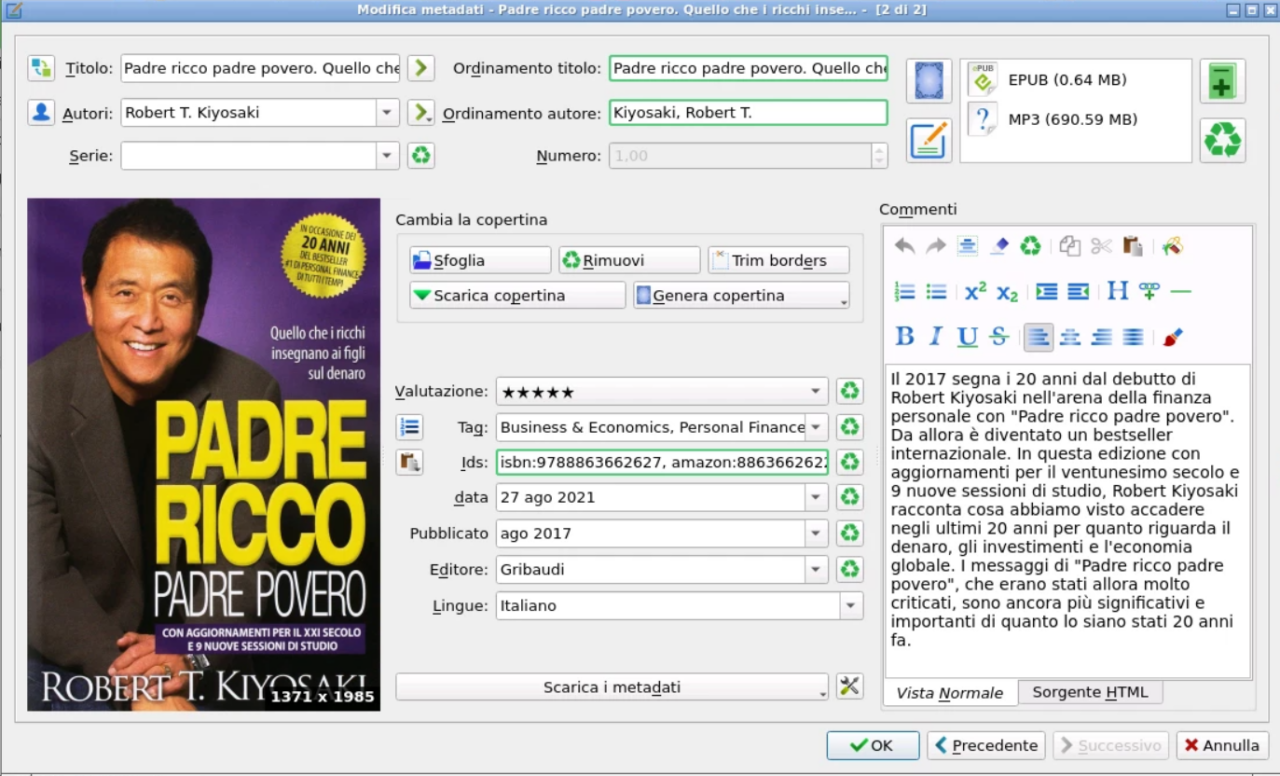Expand the Serie dropdown list
1280x776 pixels.
point(387,156)
